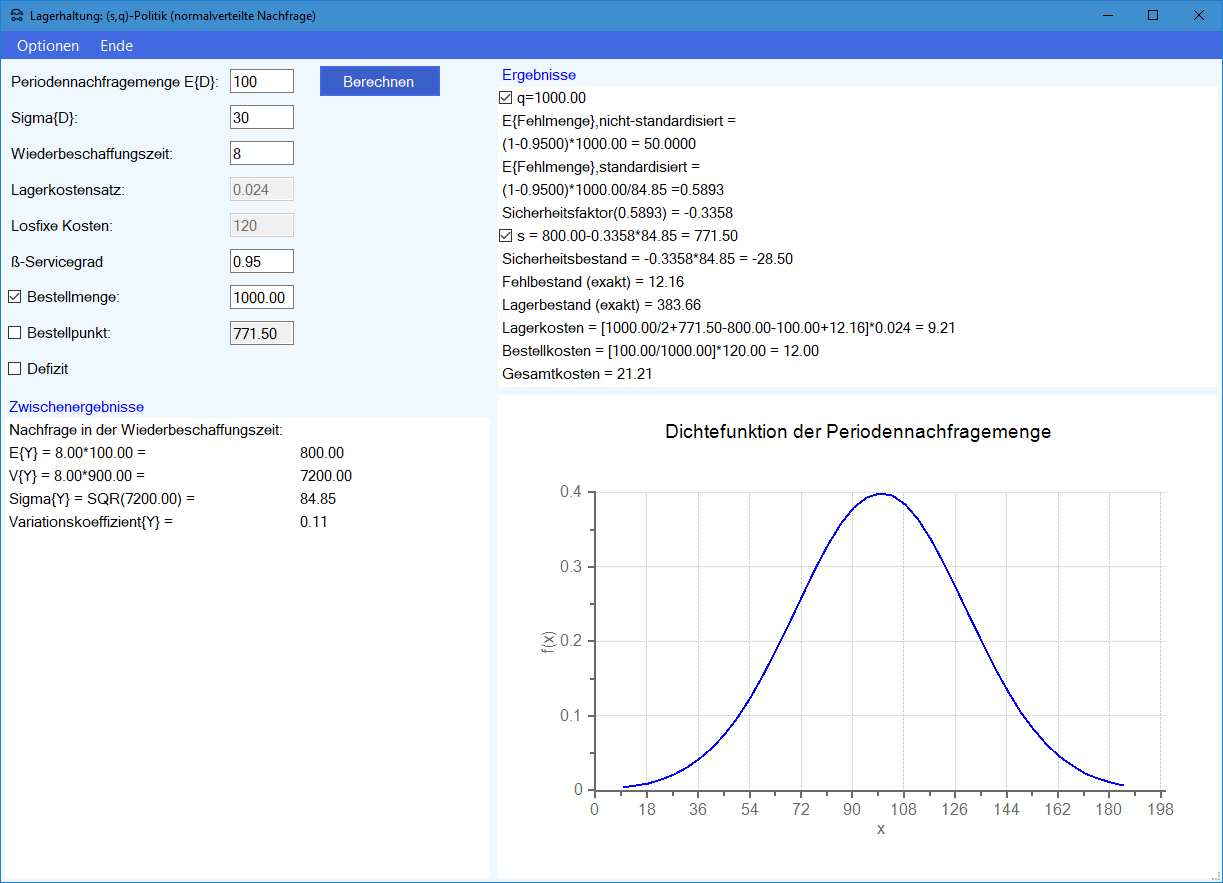
Task: Toggle the s = 771.50 result checkbox
Action: point(506,236)
